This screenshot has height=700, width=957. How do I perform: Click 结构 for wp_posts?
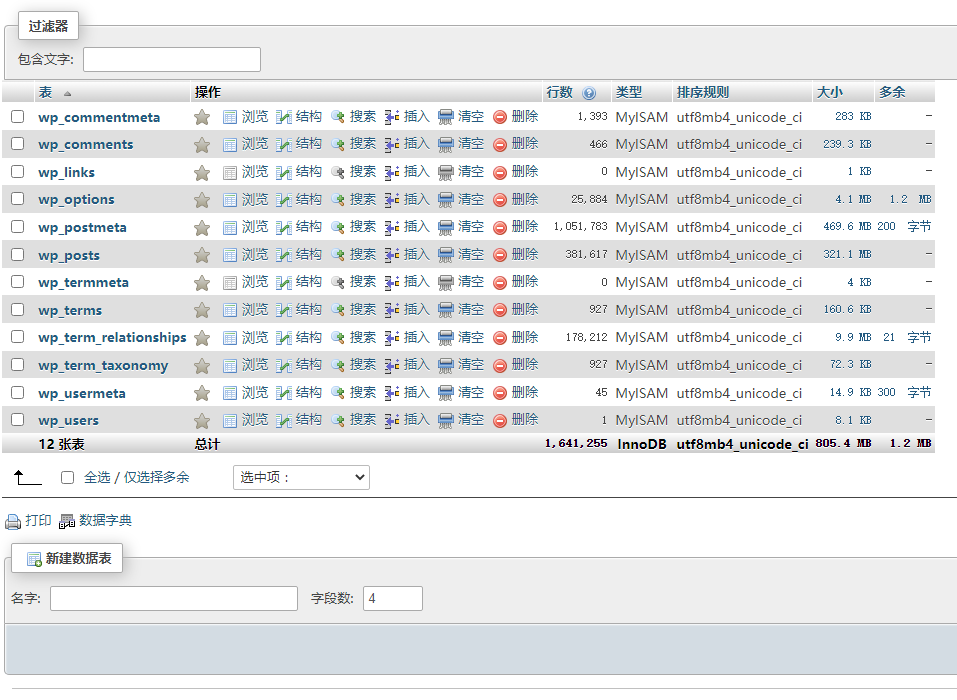[x=309, y=254]
